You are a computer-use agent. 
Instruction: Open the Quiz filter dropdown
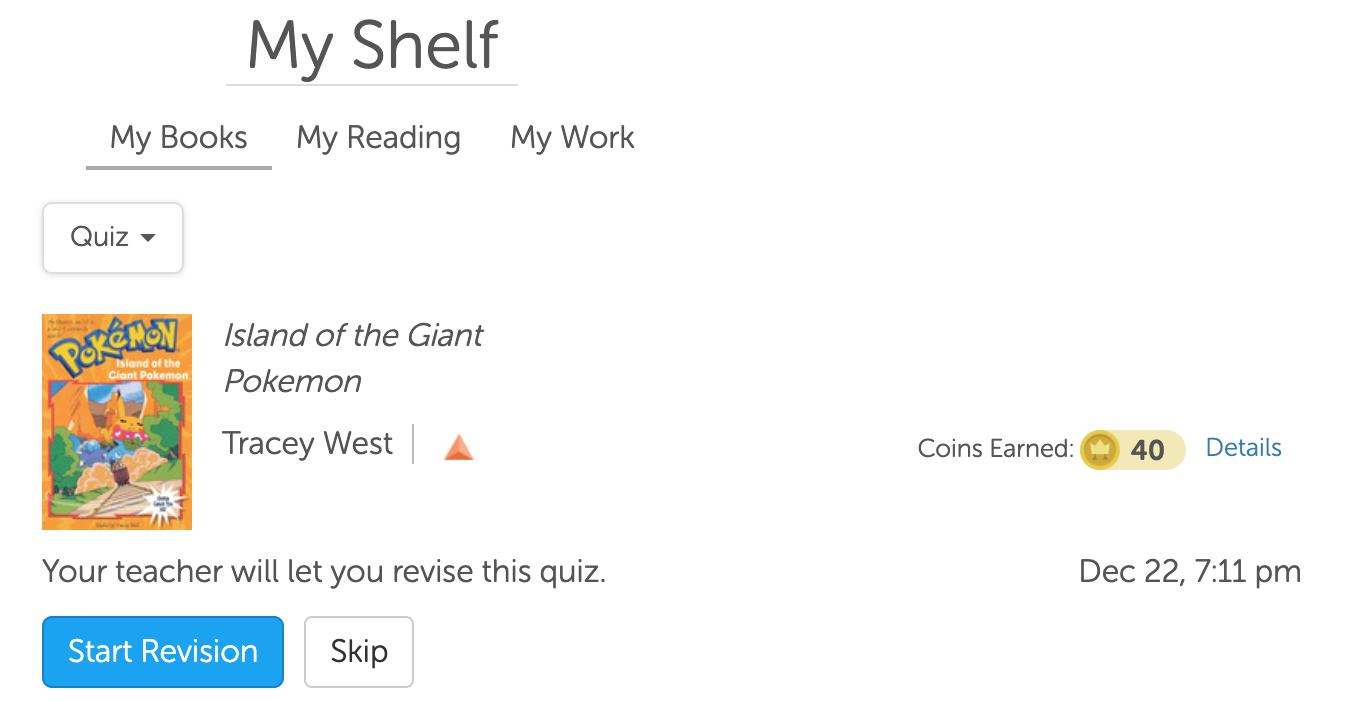point(112,238)
